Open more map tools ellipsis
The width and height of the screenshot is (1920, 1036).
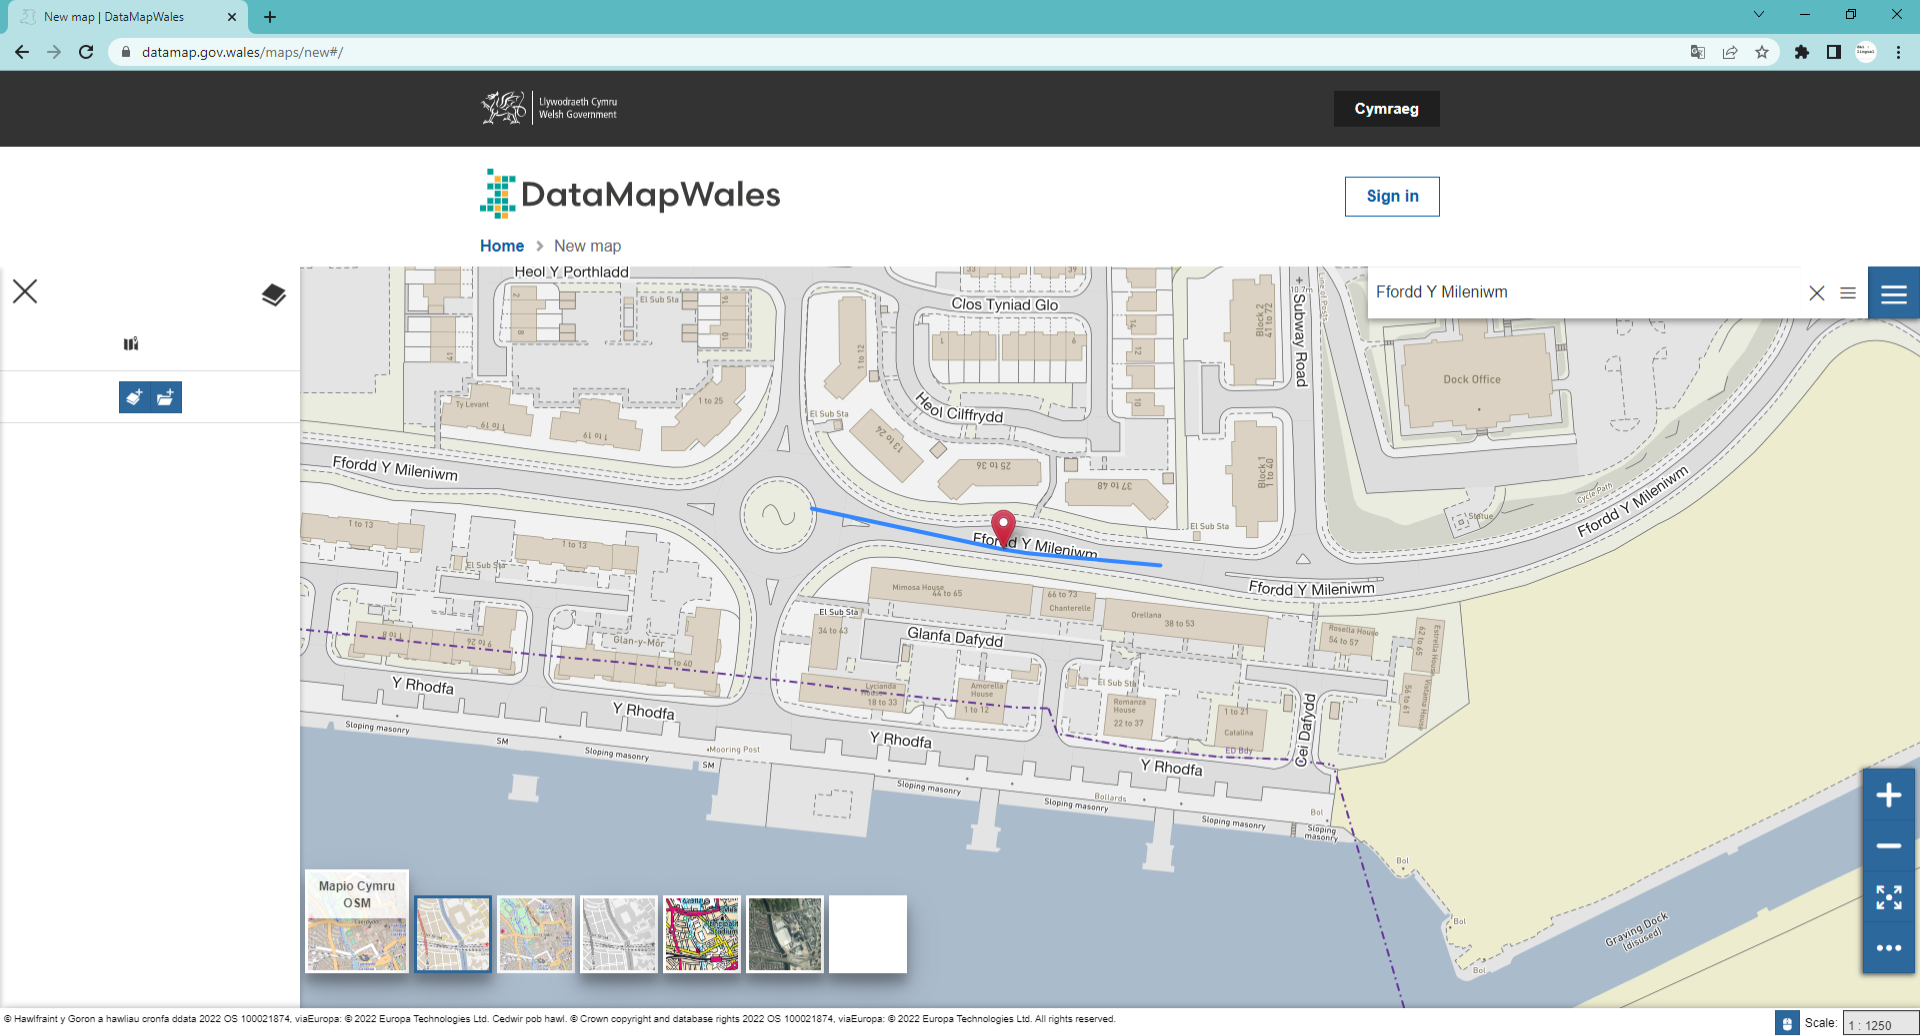[x=1888, y=948]
